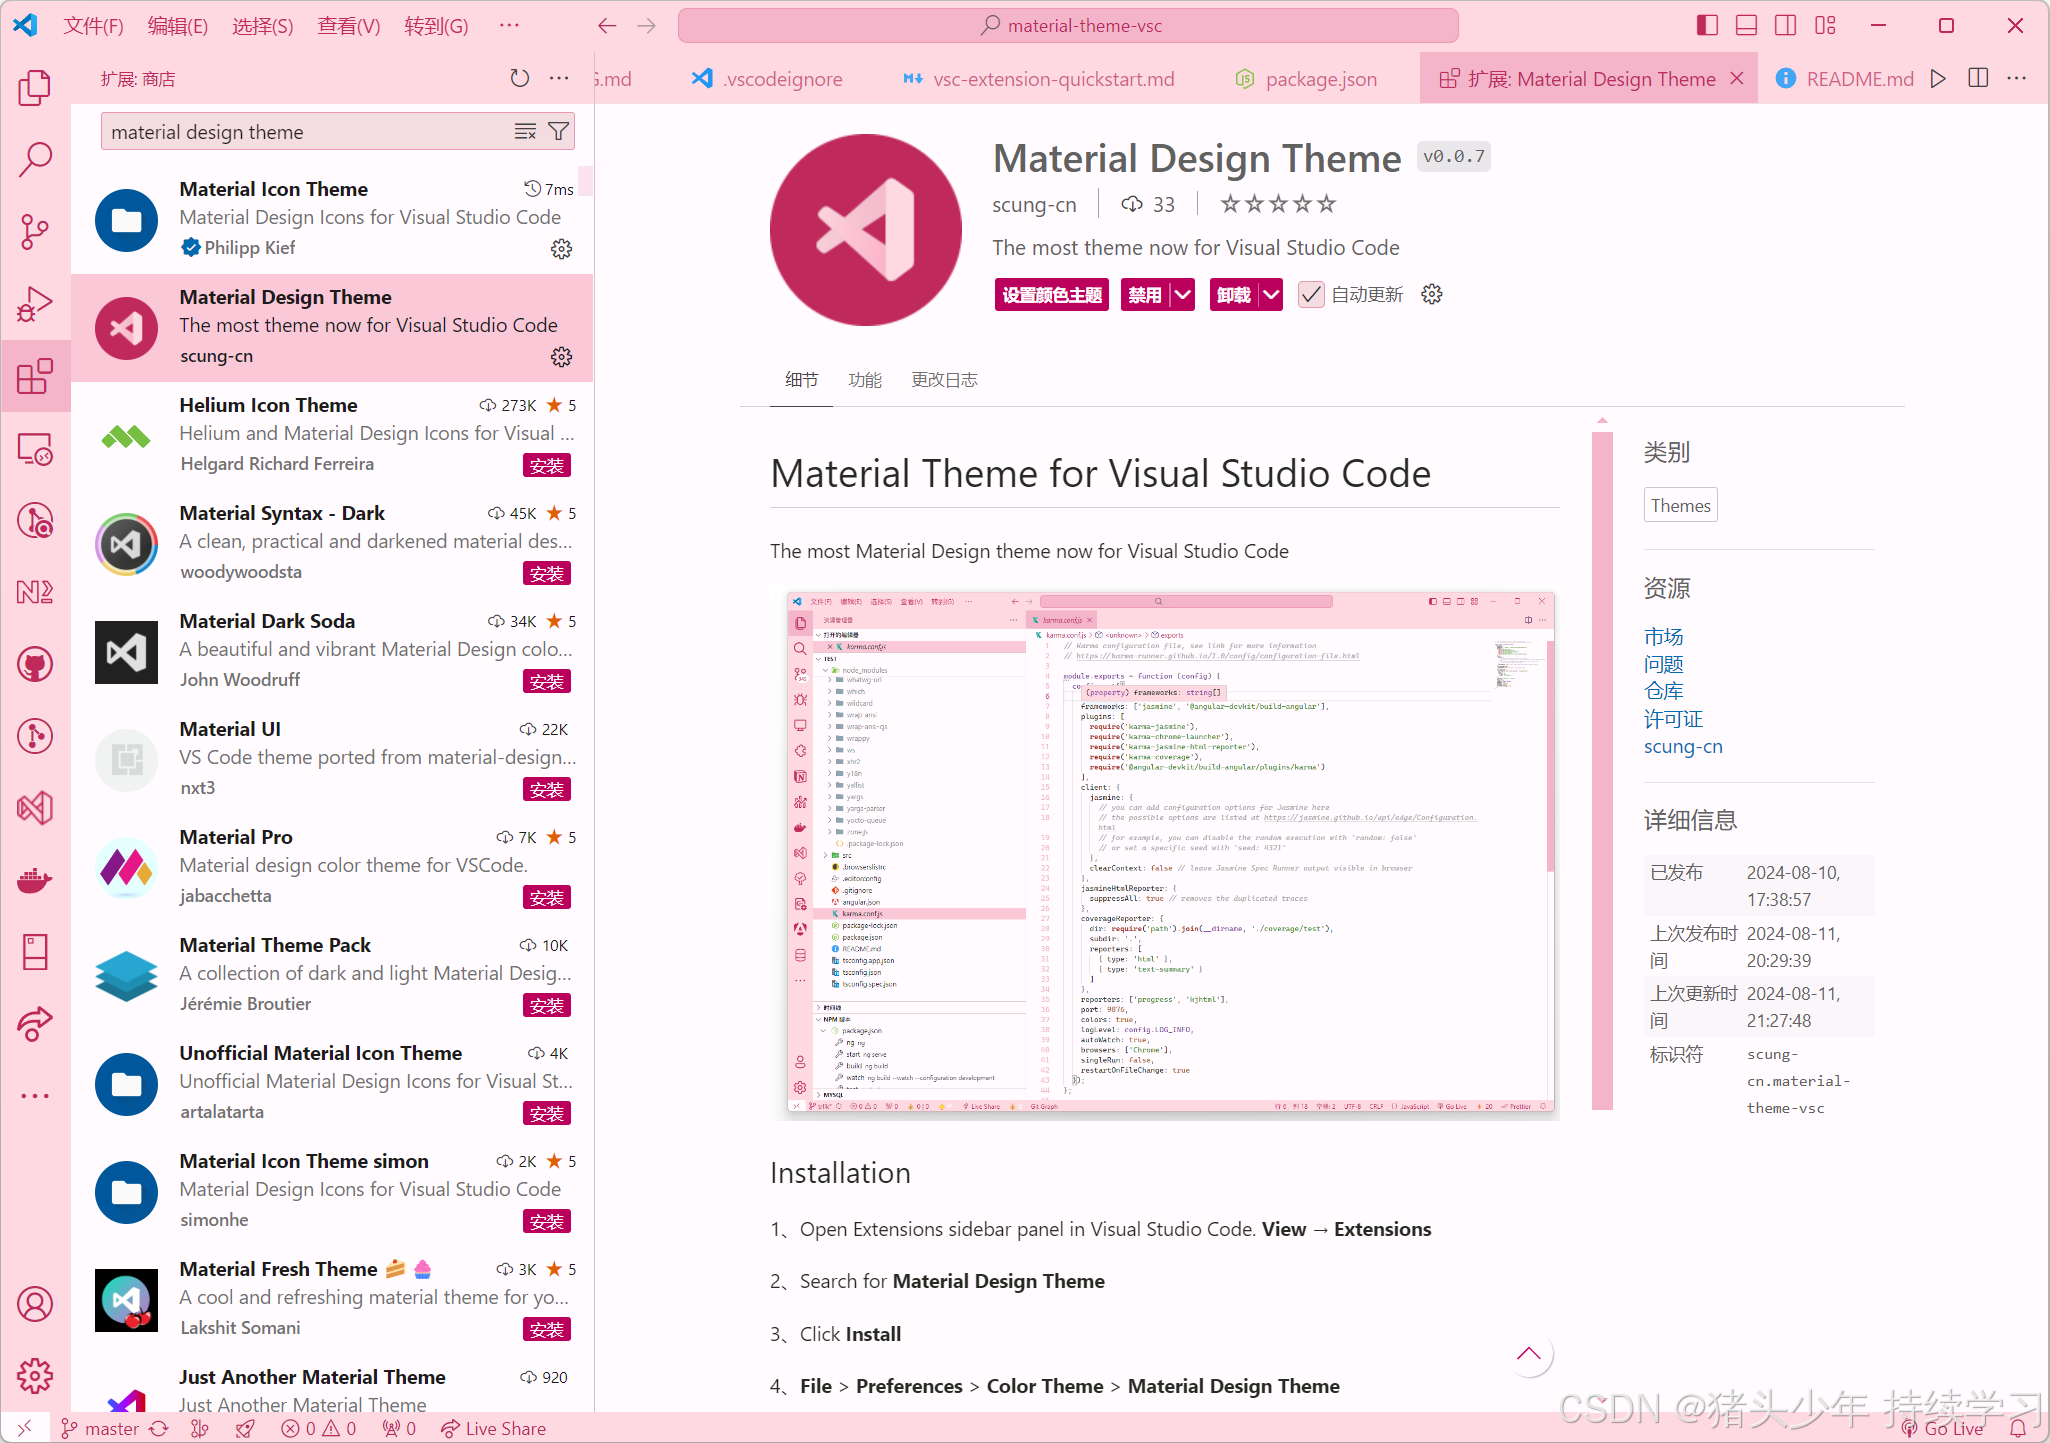The image size is (2050, 1443).
Task: Open dropdown arrow next to 卸载
Action: (1271, 295)
